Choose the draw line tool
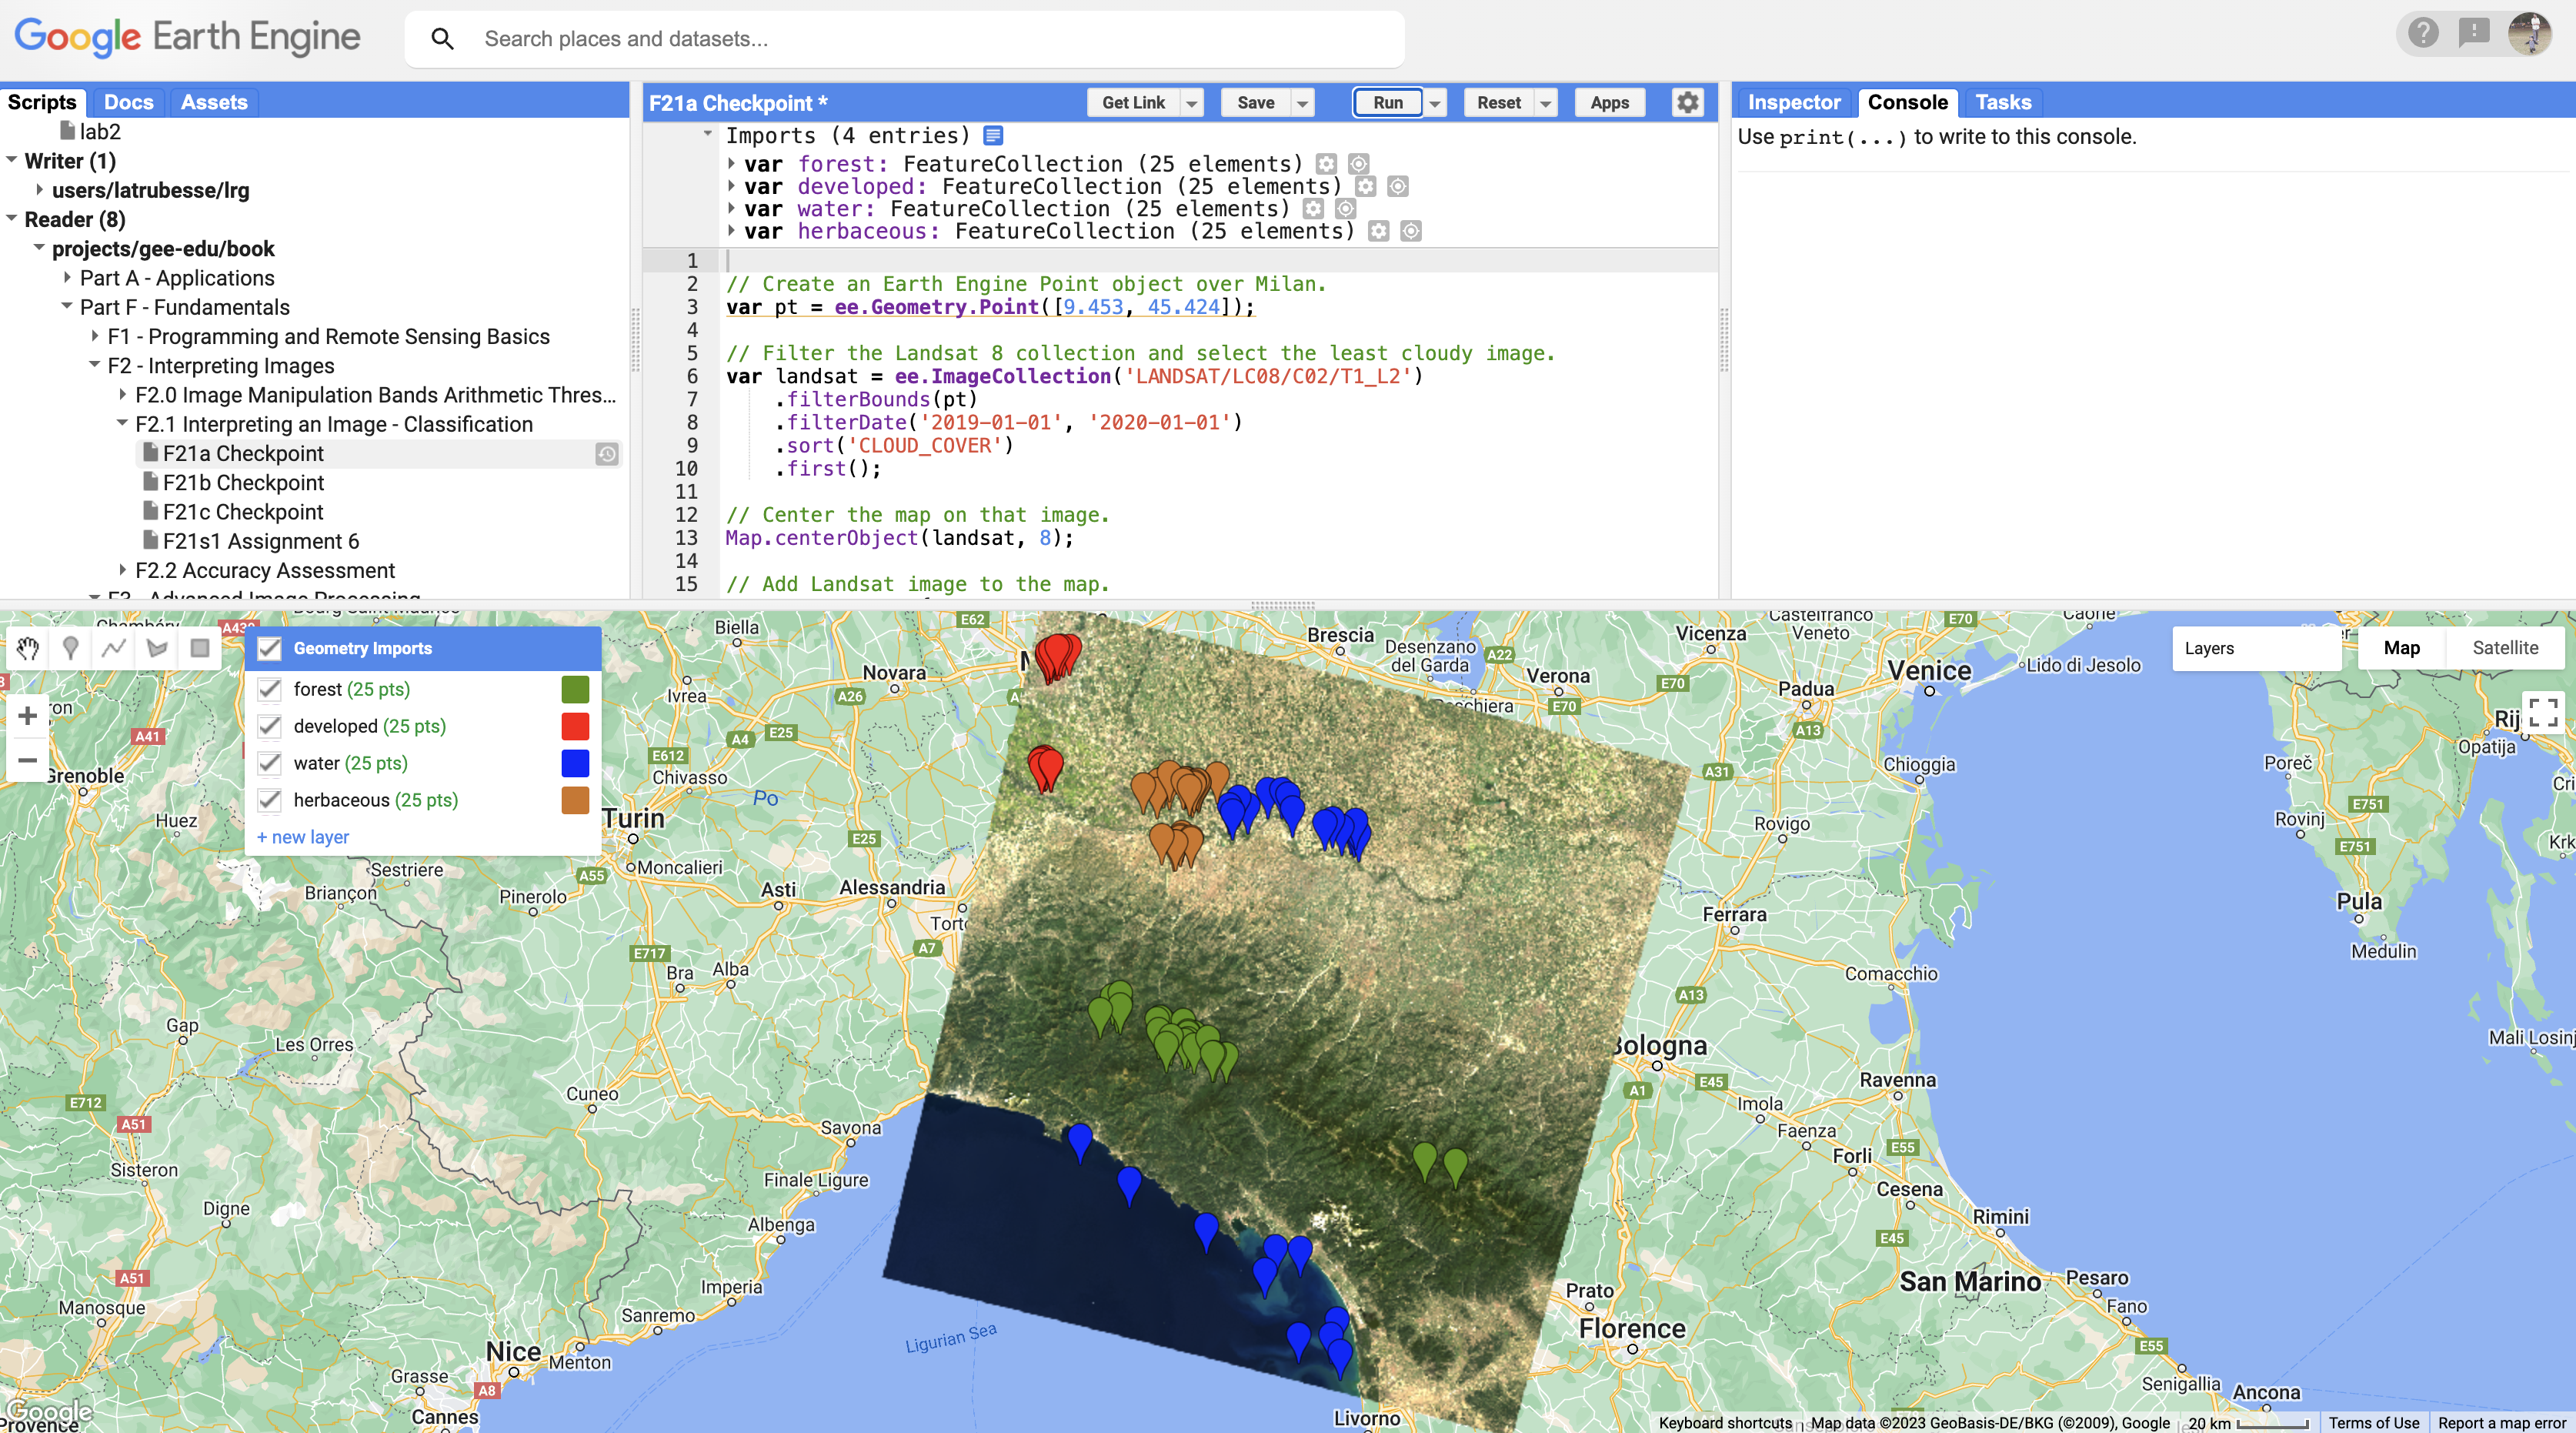 [x=114, y=648]
